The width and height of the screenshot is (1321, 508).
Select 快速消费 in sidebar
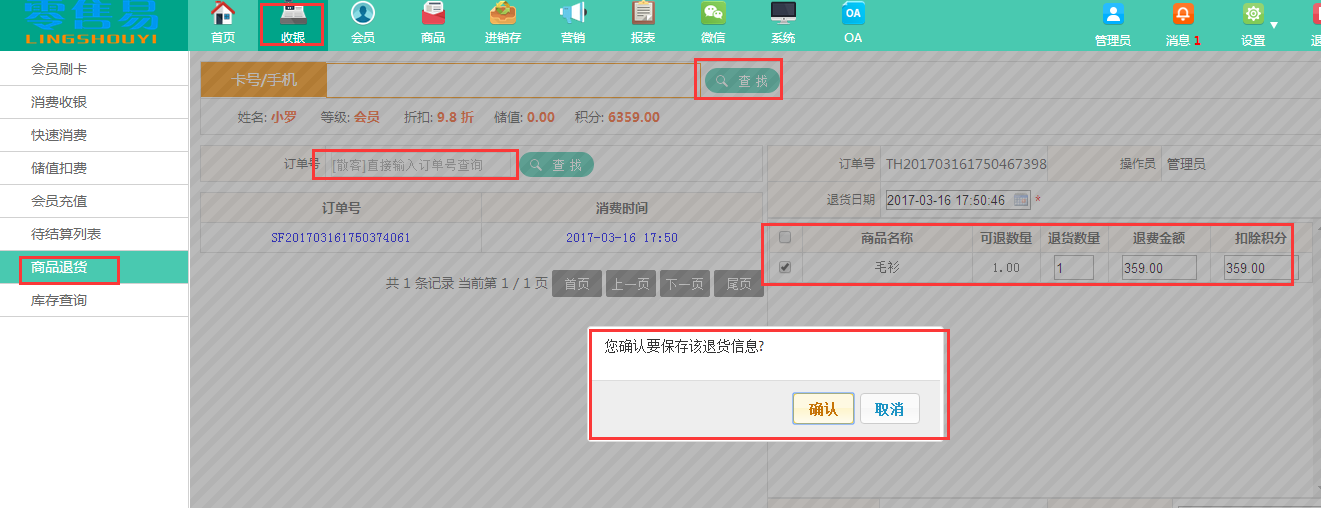point(94,135)
